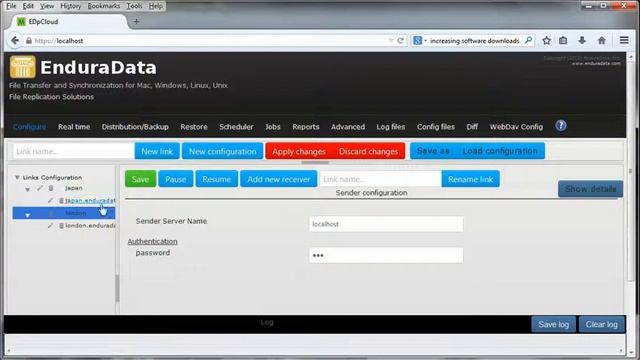The height and width of the screenshot is (360, 640).
Task: Open the Firefox hamburger menu
Action: click(624, 40)
